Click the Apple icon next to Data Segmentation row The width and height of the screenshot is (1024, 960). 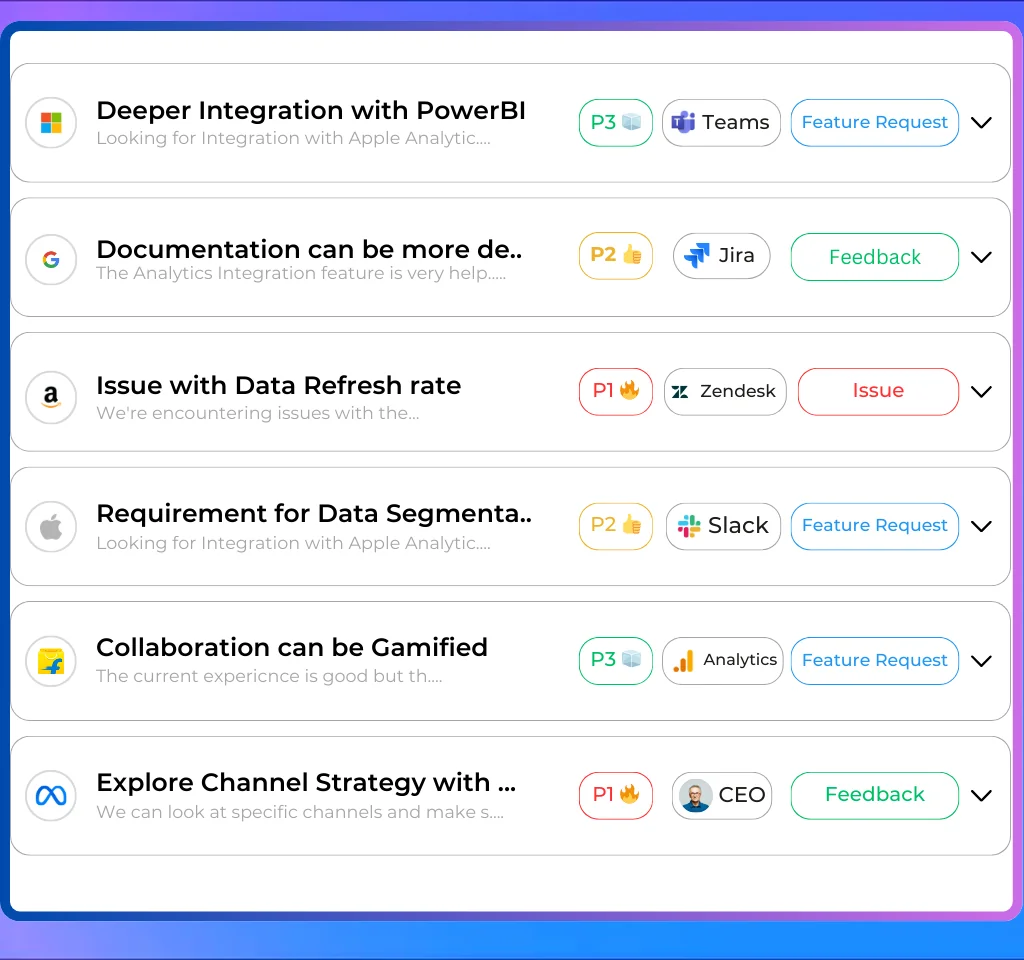point(51,527)
